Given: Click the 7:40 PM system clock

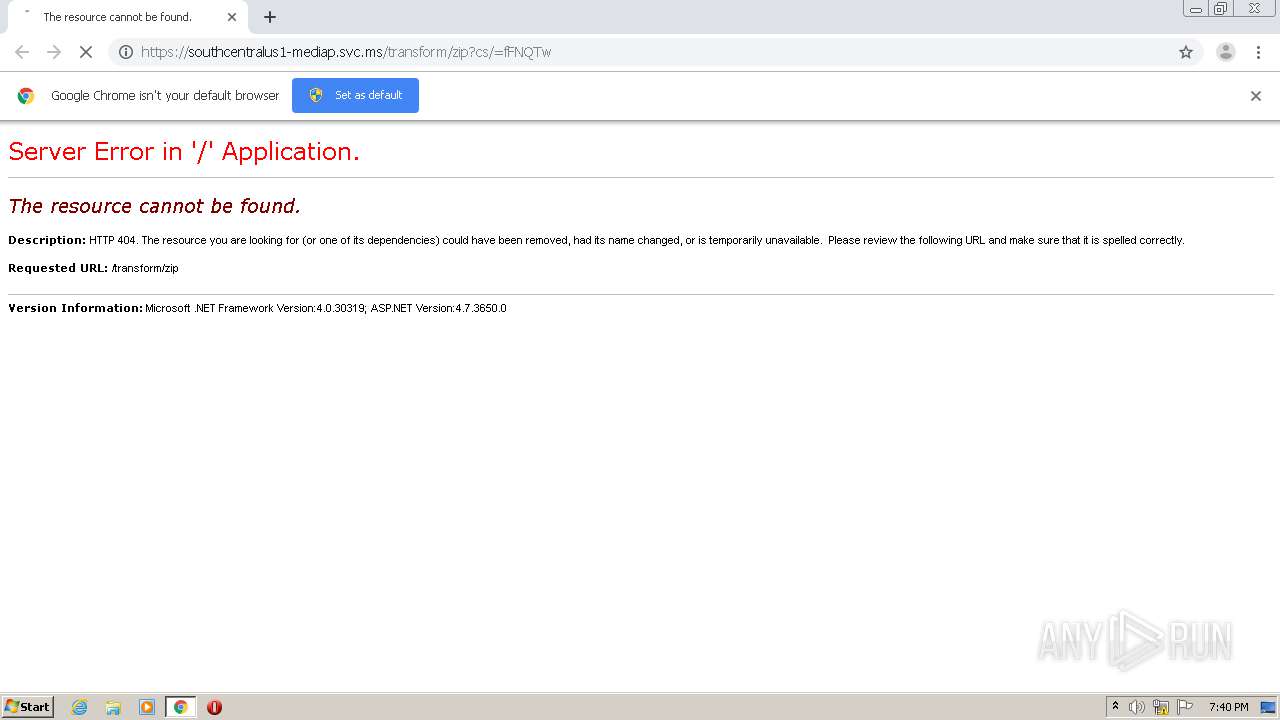Looking at the screenshot, I should (x=1228, y=707).
